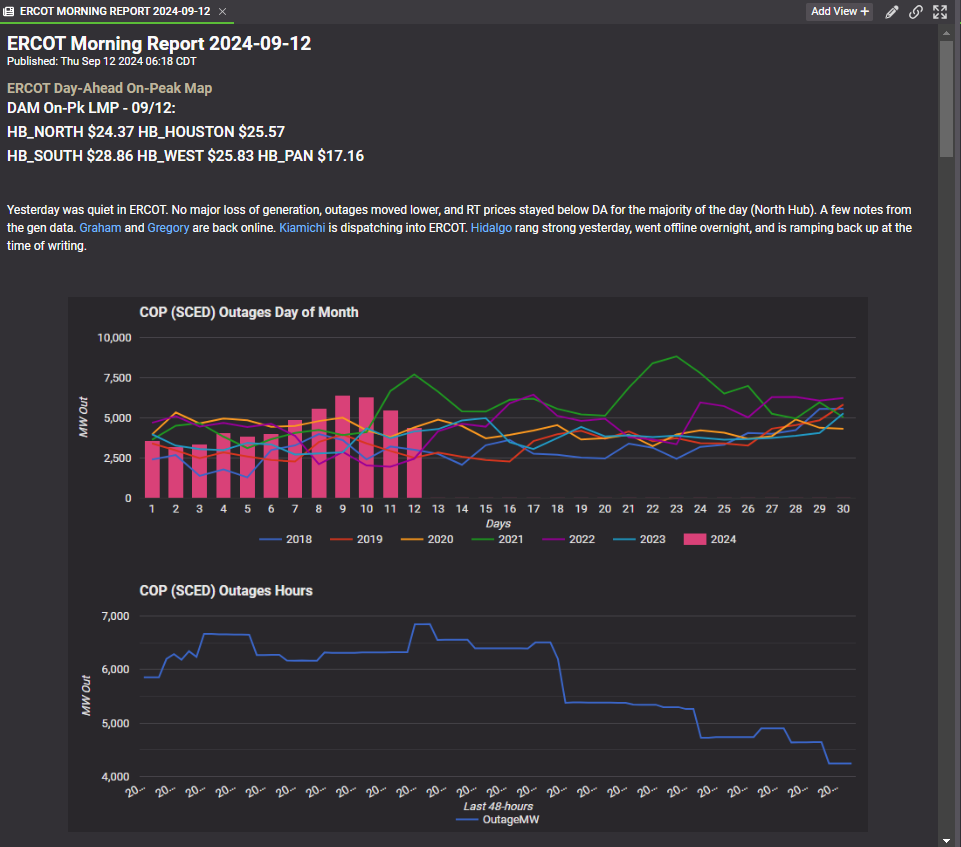The height and width of the screenshot is (847, 961).
Task: Click the Hidalgo link
Action: (490, 228)
